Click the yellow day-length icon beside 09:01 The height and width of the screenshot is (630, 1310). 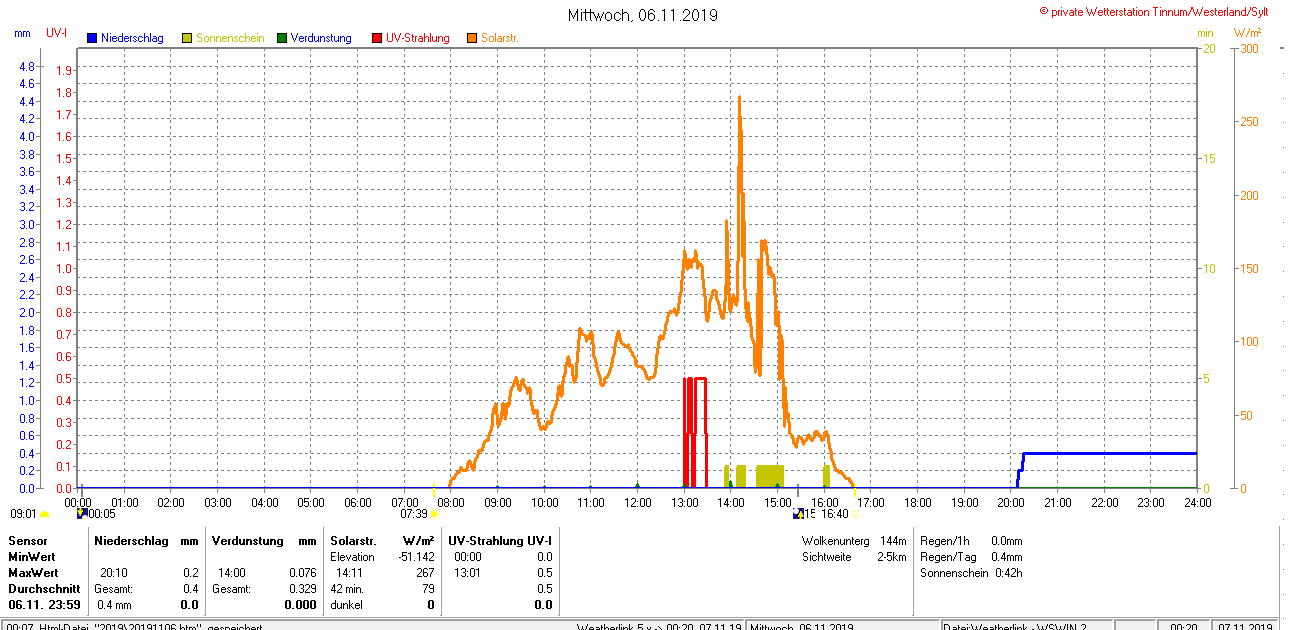[45, 514]
